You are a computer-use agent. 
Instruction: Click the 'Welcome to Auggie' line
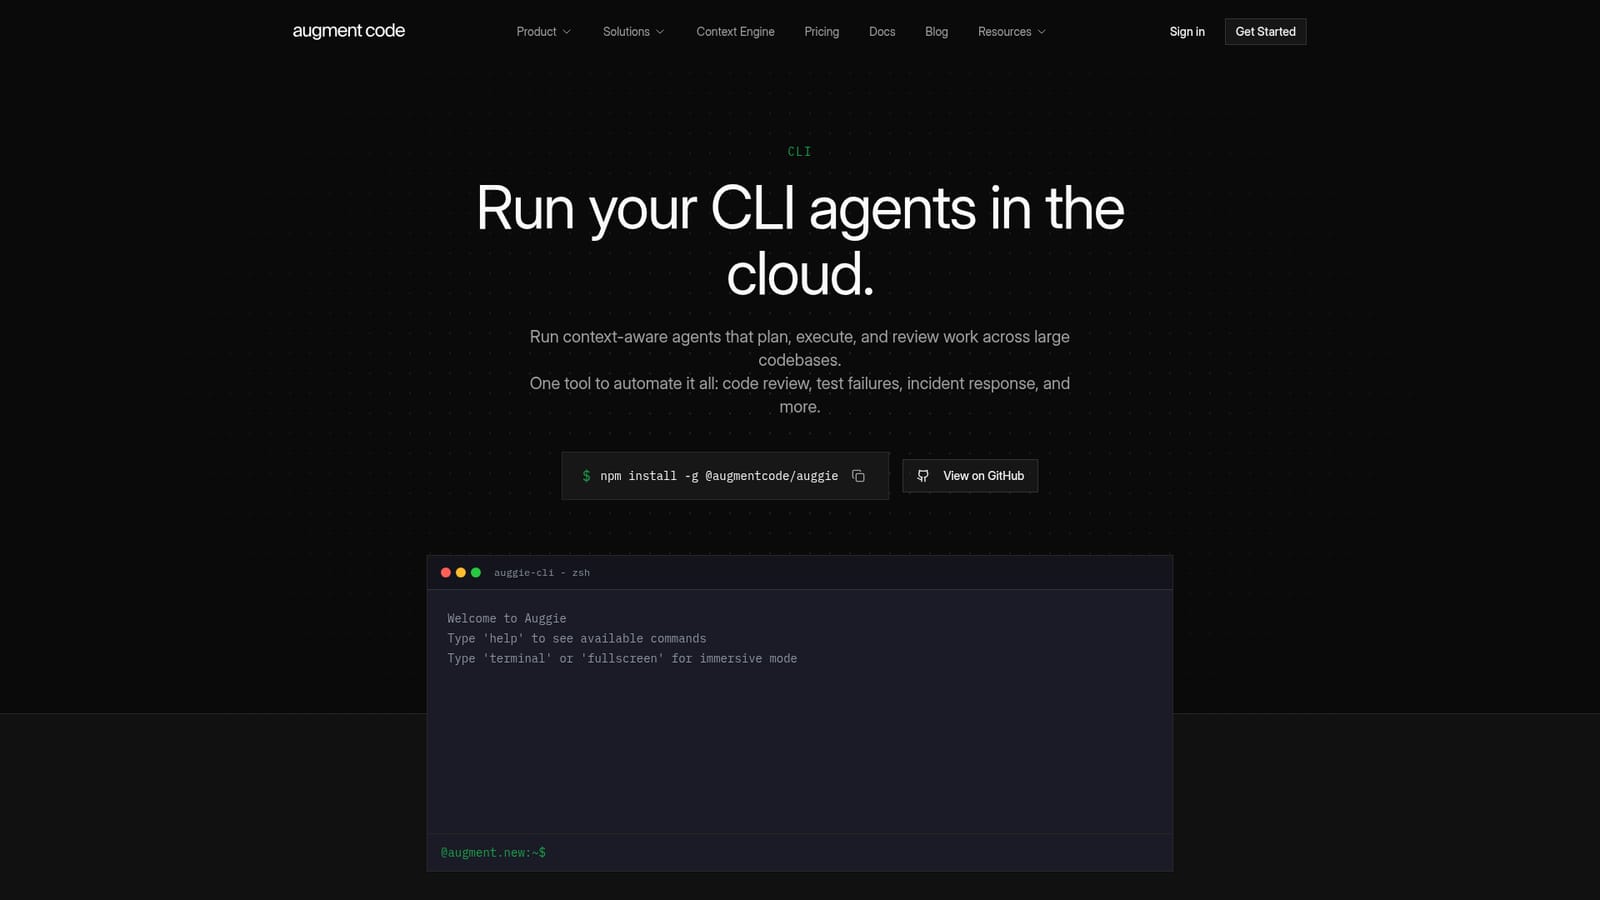click(x=506, y=619)
